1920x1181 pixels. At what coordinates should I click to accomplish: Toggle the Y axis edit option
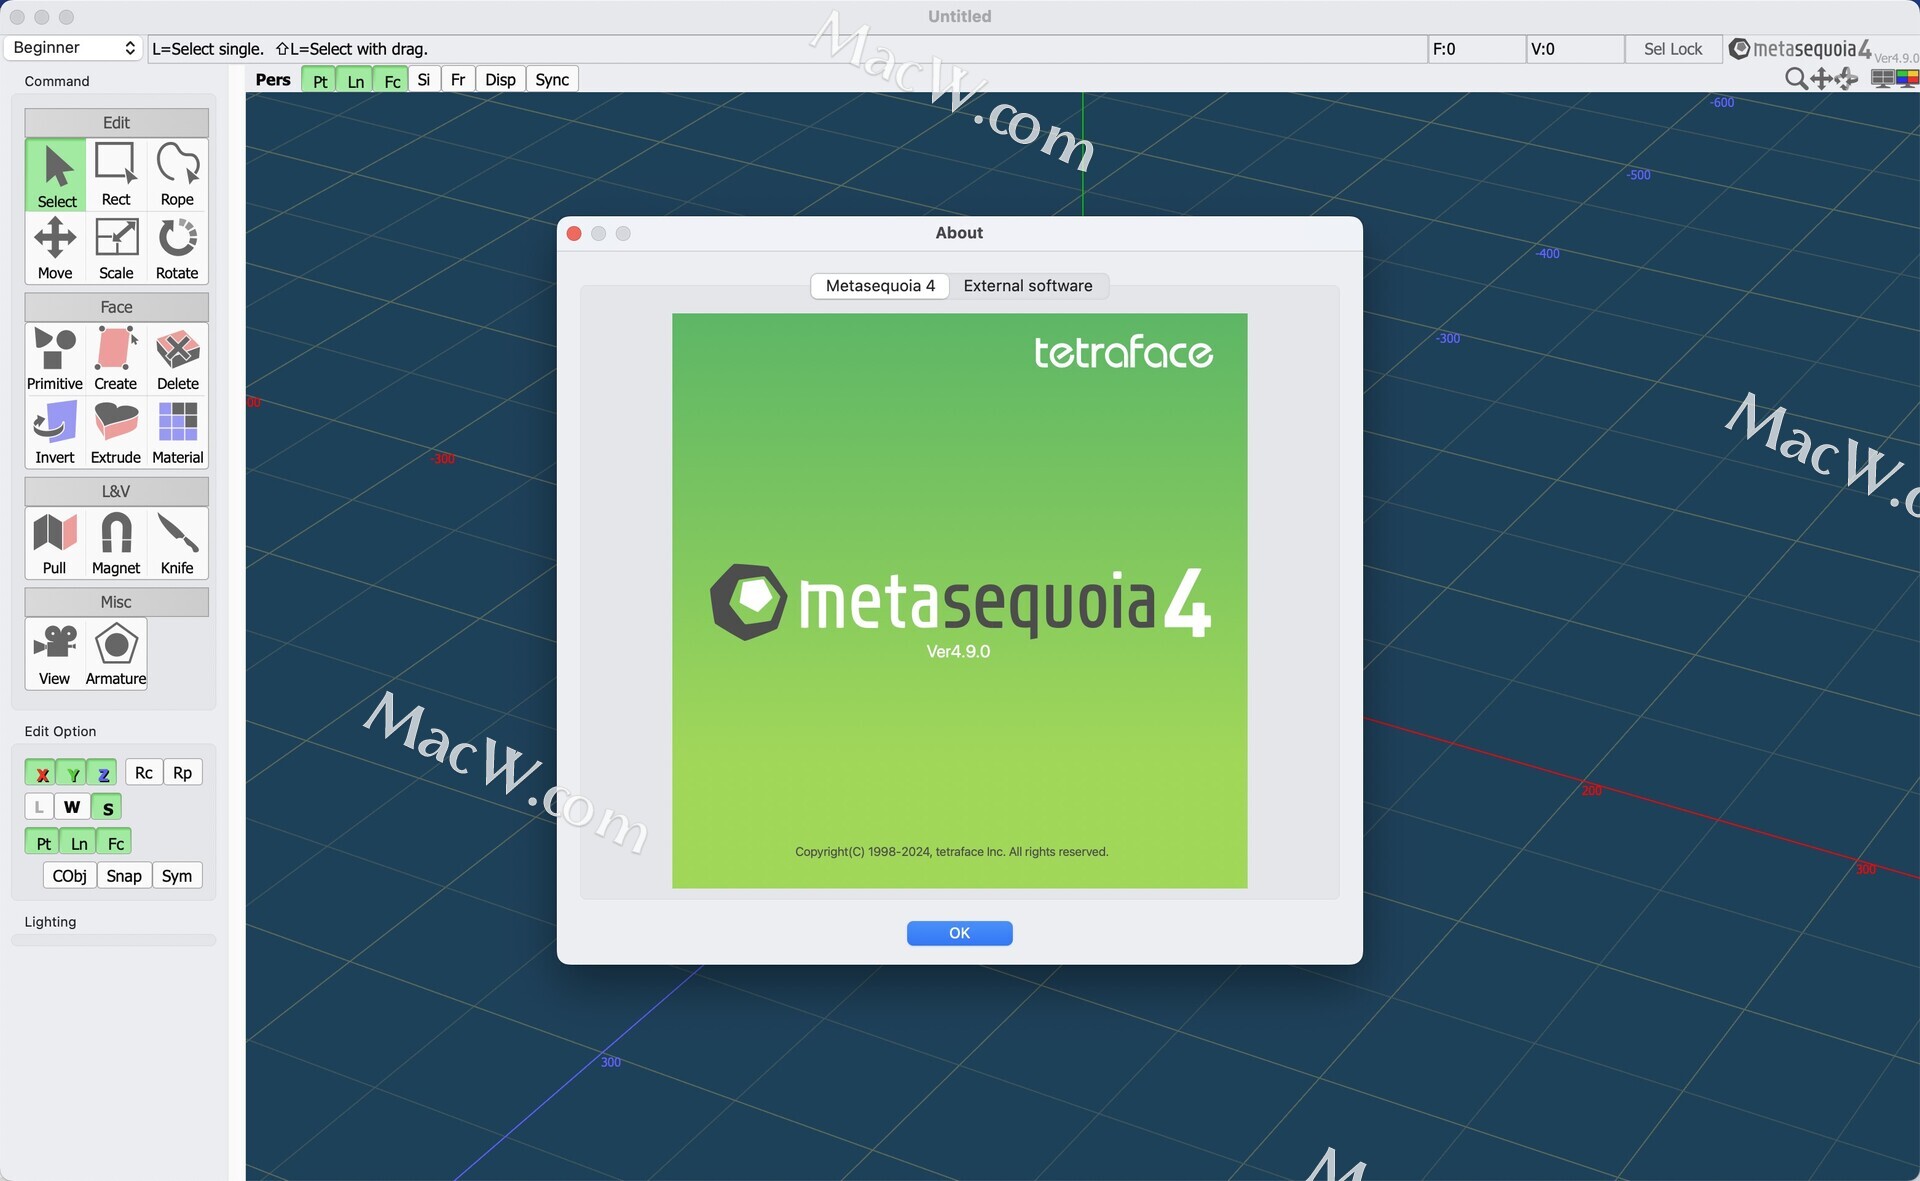(72, 773)
